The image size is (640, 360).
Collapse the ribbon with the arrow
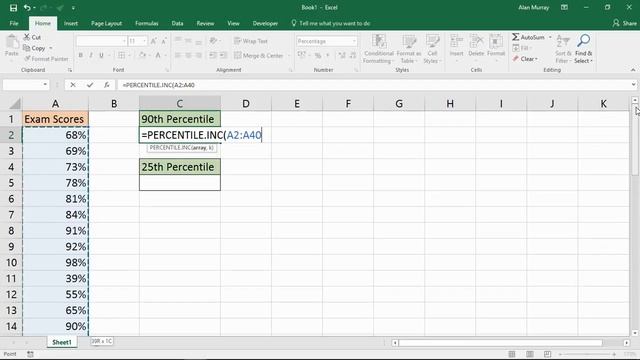pyautogui.click(x=633, y=70)
